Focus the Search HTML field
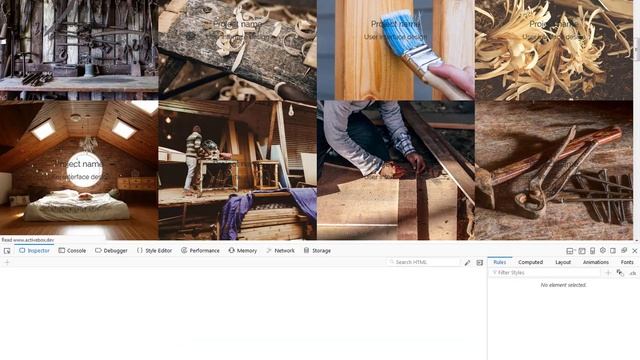The height and width of the screenshot is (360, 640). 423,262
